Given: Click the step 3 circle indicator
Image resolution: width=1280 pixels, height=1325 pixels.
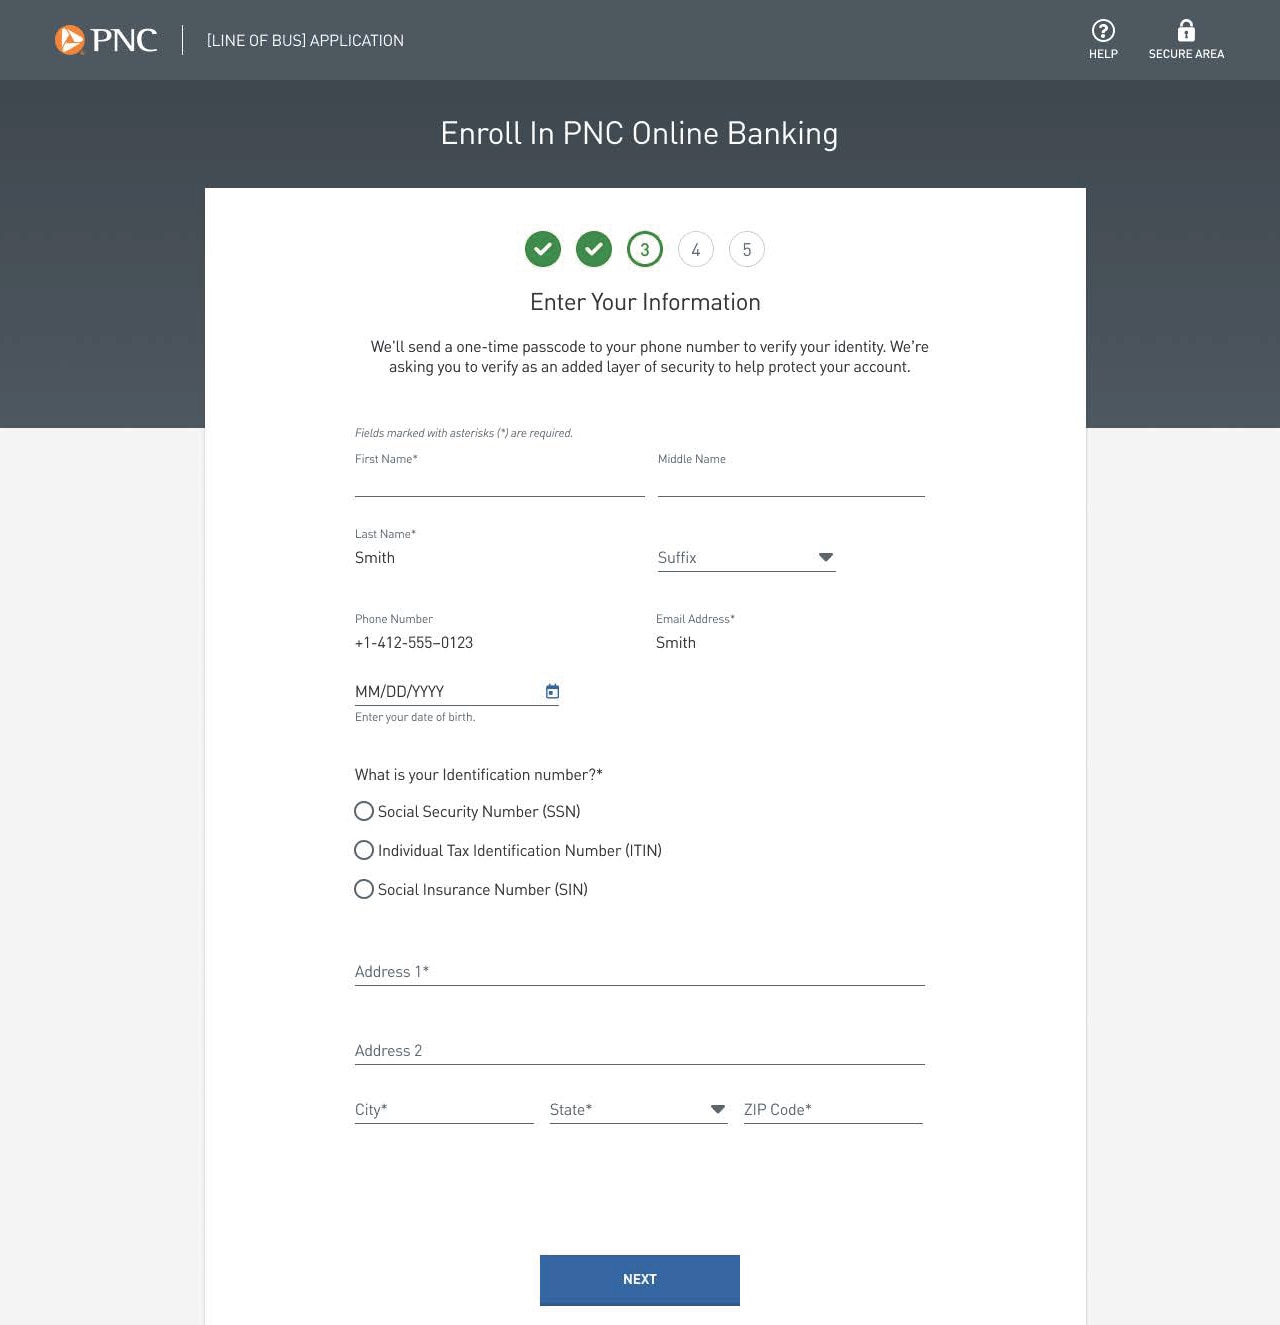Looking at the screenshot, I should [x=645, y=249].
